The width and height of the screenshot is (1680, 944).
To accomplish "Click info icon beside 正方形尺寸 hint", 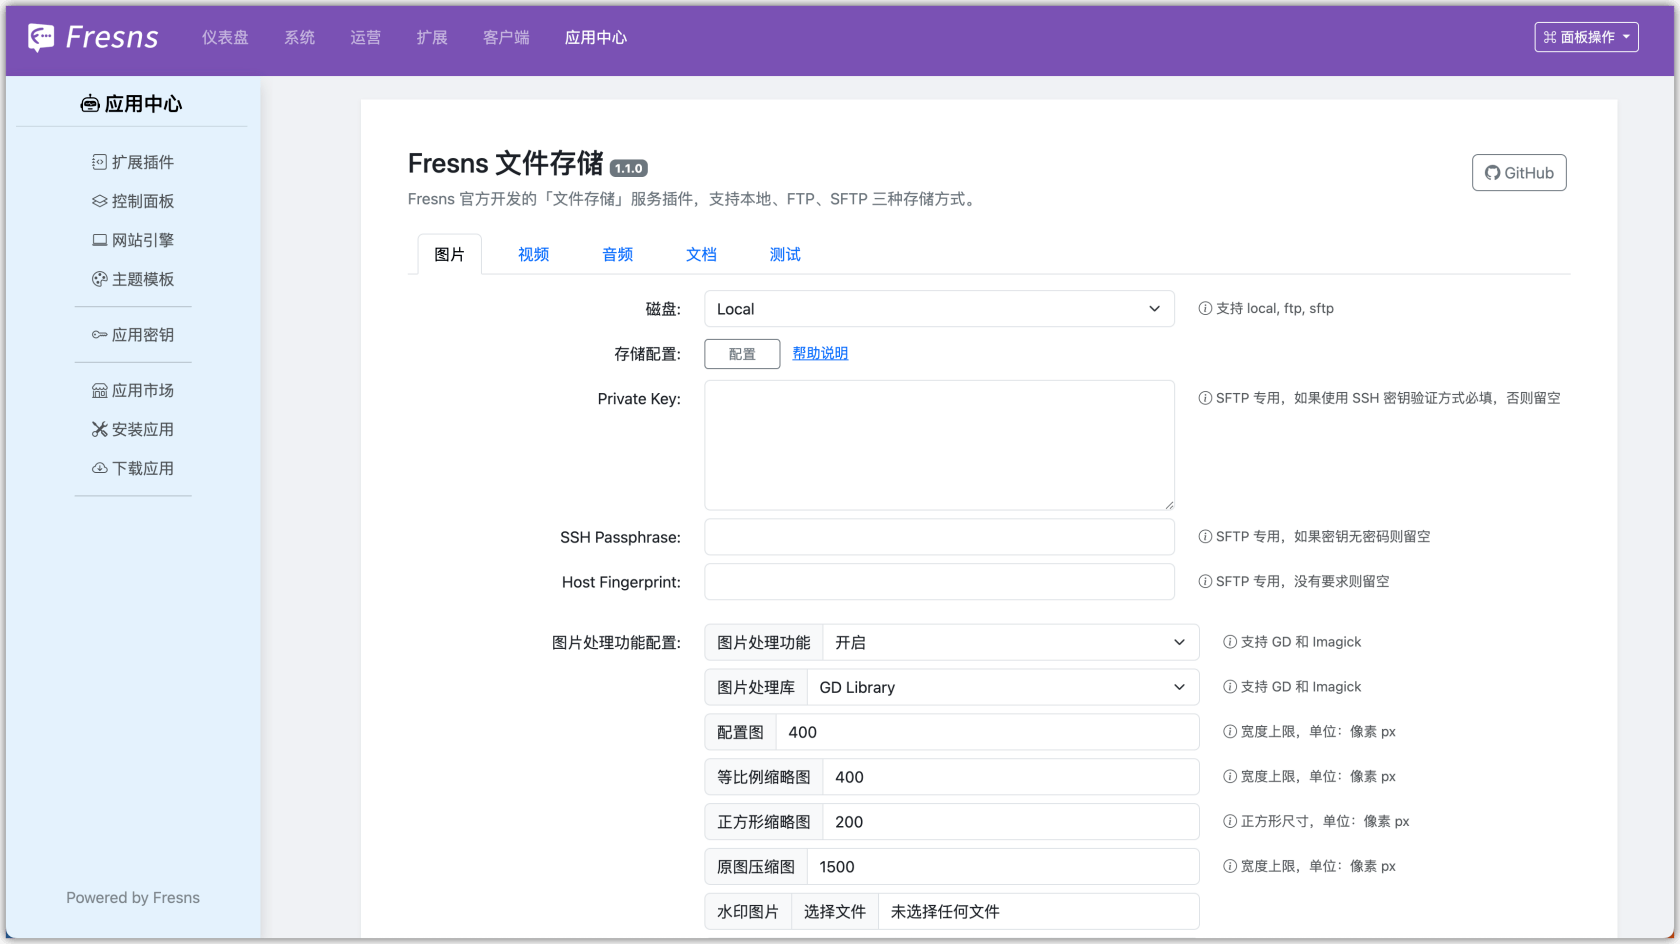I will (x=1230, y=821).
